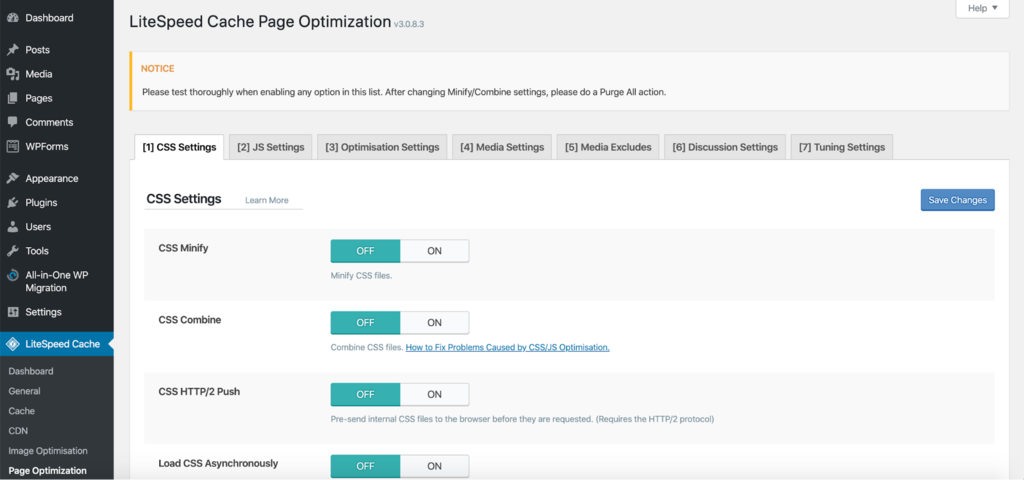This screenshot has width=1024, height=480.
Task: Select the [6] Discussion Settings tab
Action: click(x=725, y=147)
